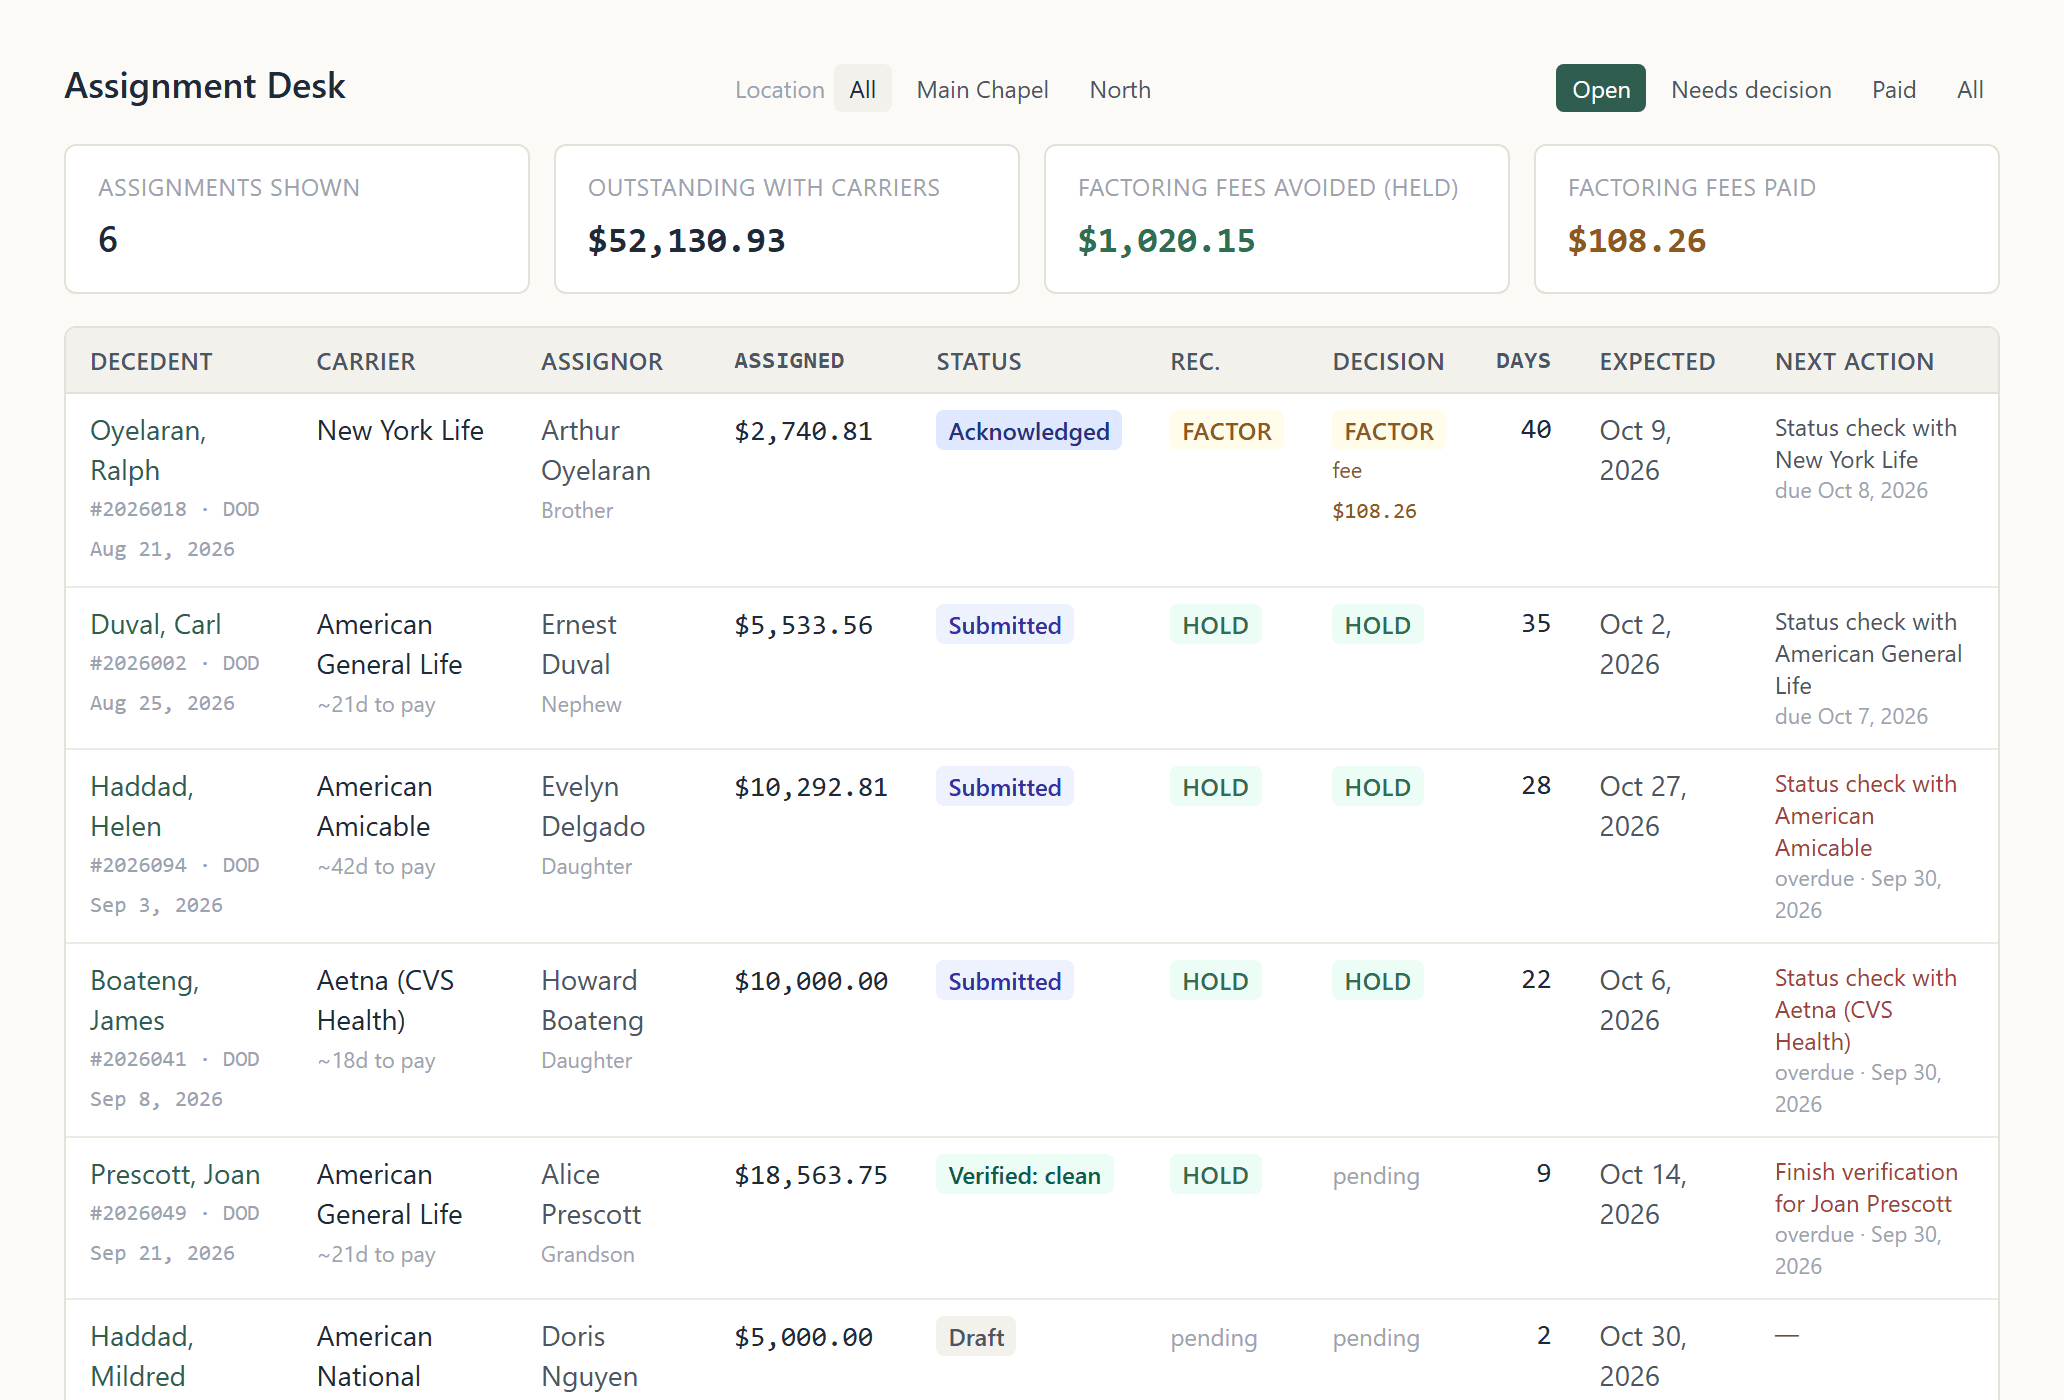Select the All location filter

coord(862,89)
